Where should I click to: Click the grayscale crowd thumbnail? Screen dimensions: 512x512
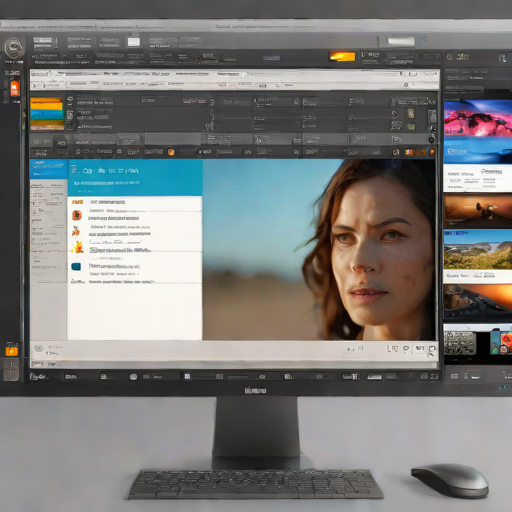coord(460,343)
